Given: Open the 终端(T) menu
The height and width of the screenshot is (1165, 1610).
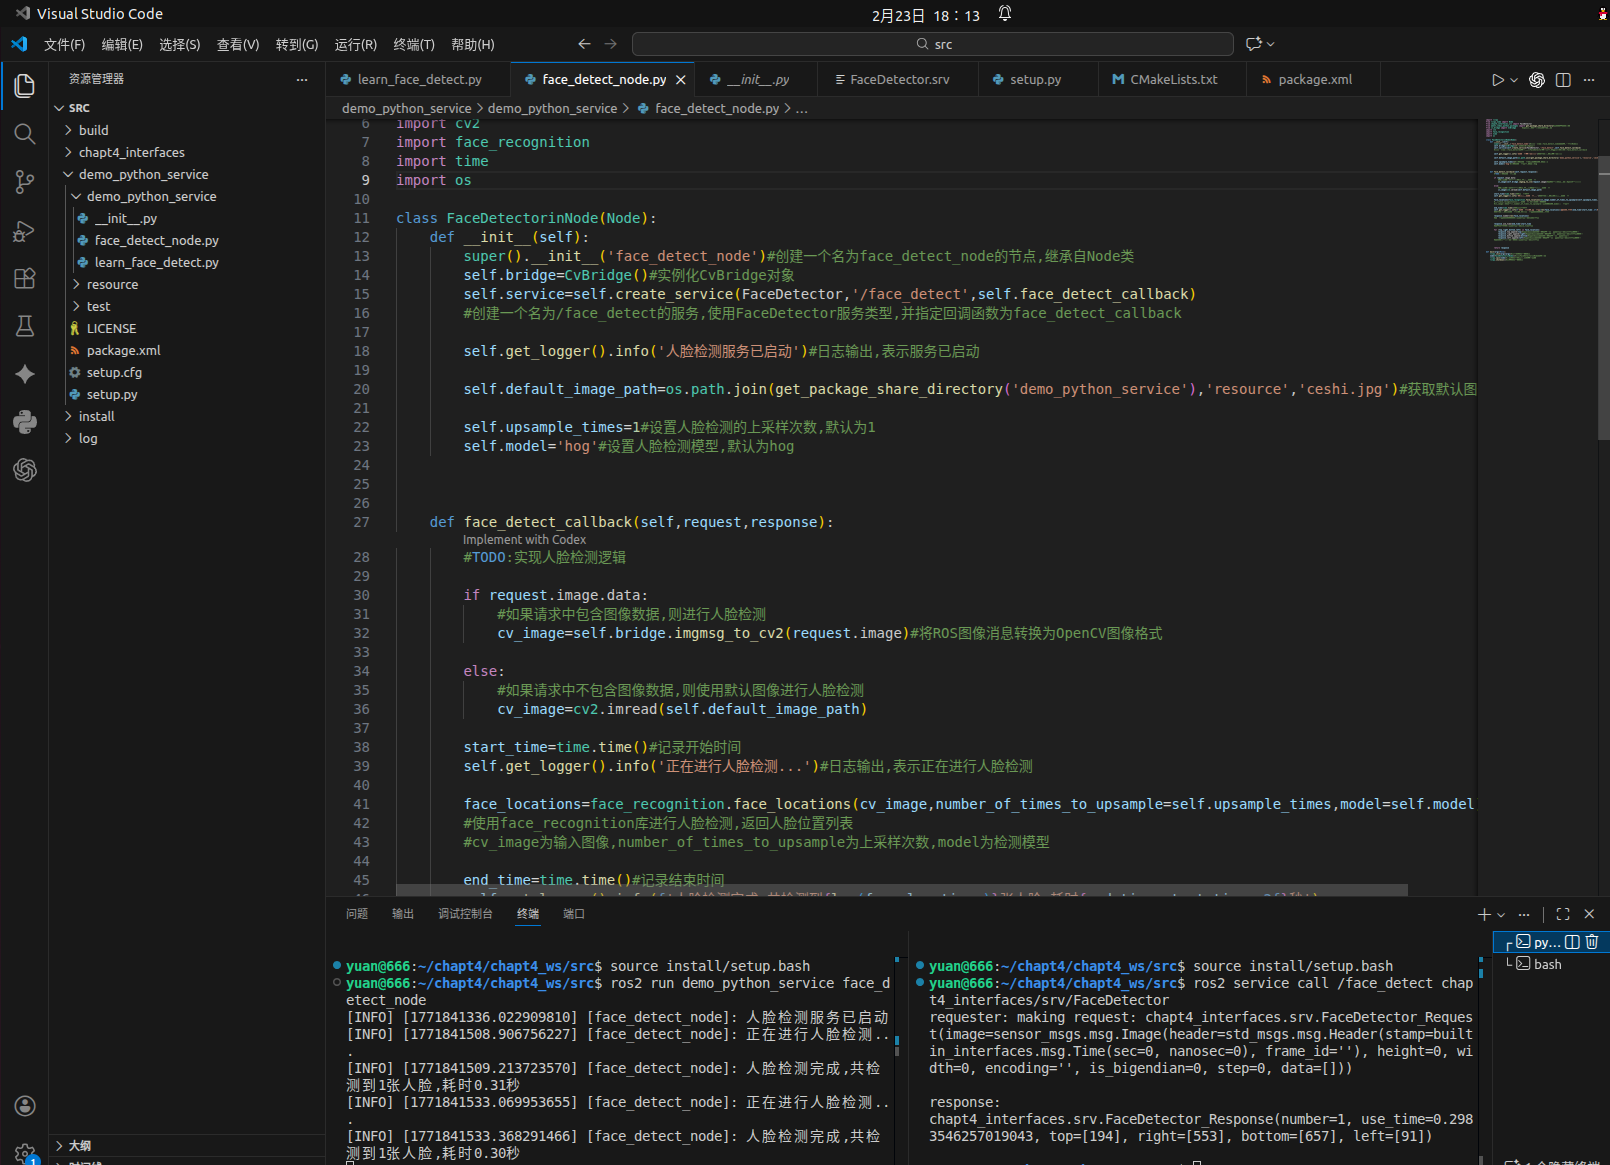Looking at the screenshot, I should coord(414,45).
